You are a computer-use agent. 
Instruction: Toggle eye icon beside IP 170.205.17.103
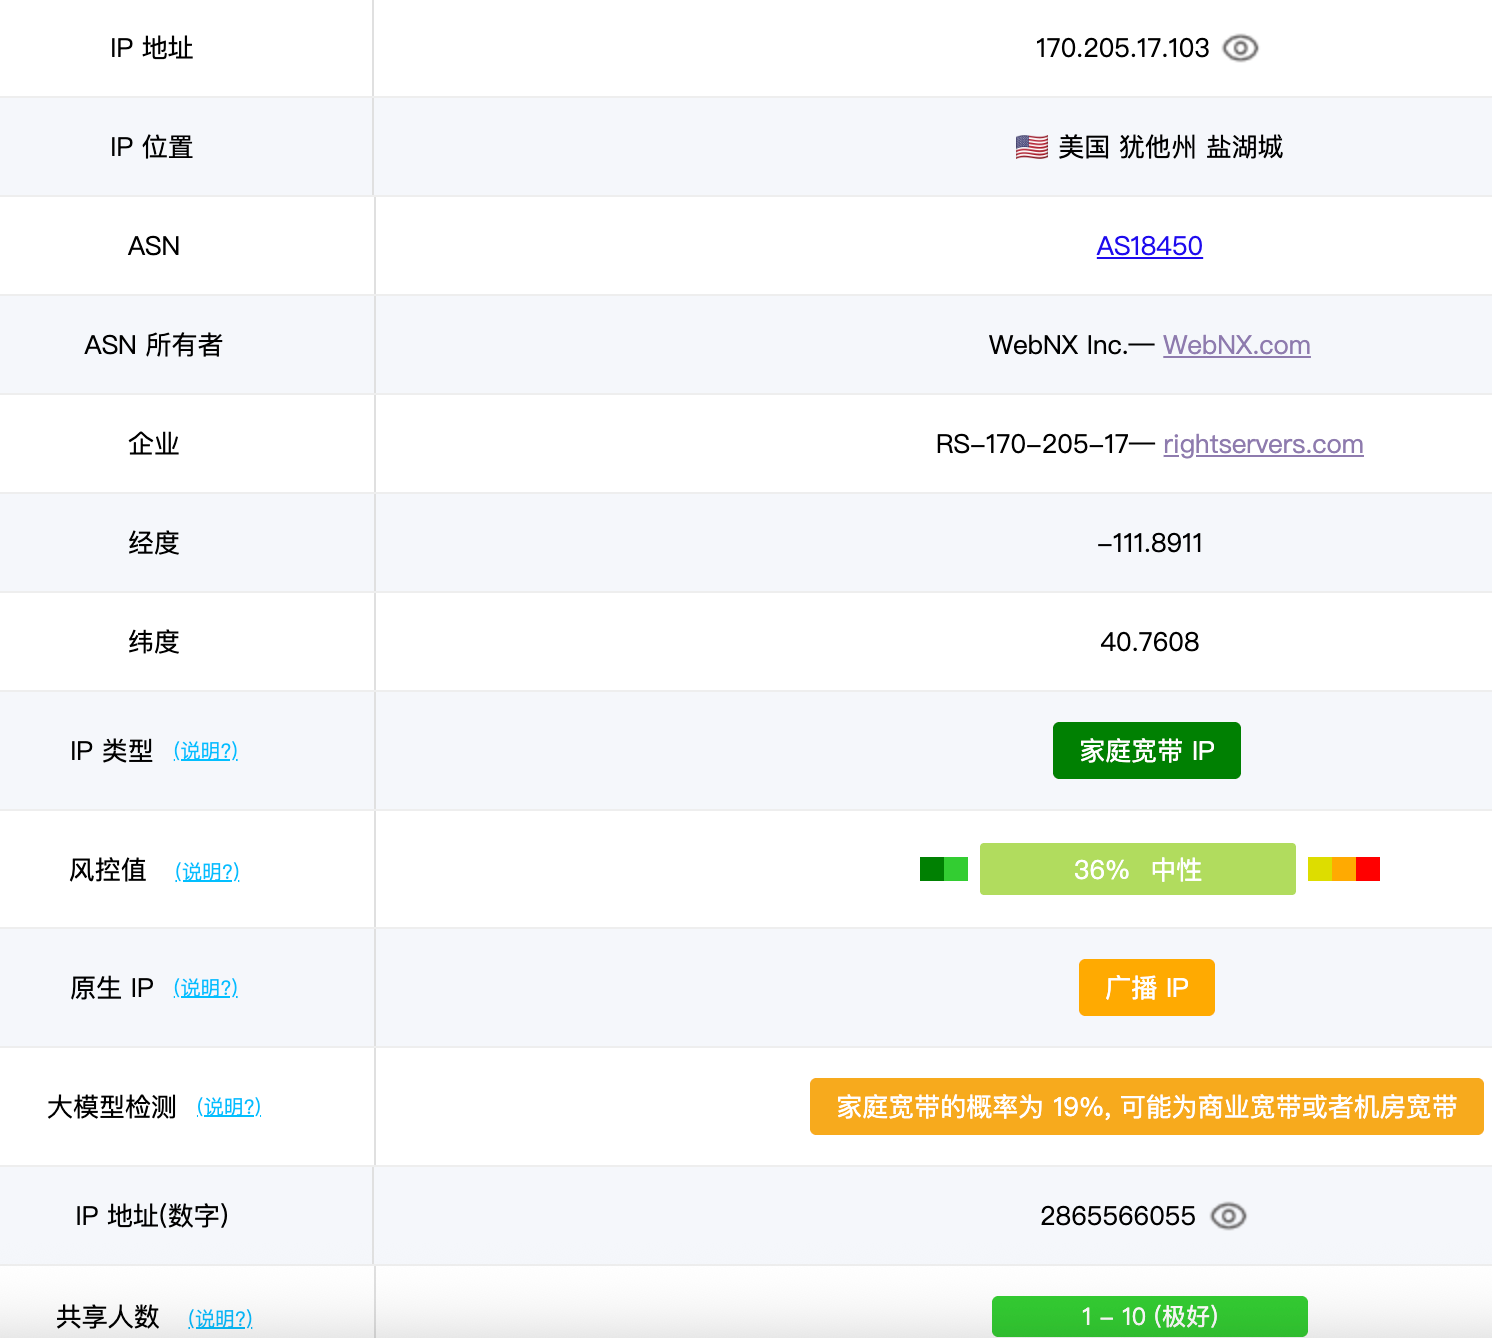click(1240, 48)
